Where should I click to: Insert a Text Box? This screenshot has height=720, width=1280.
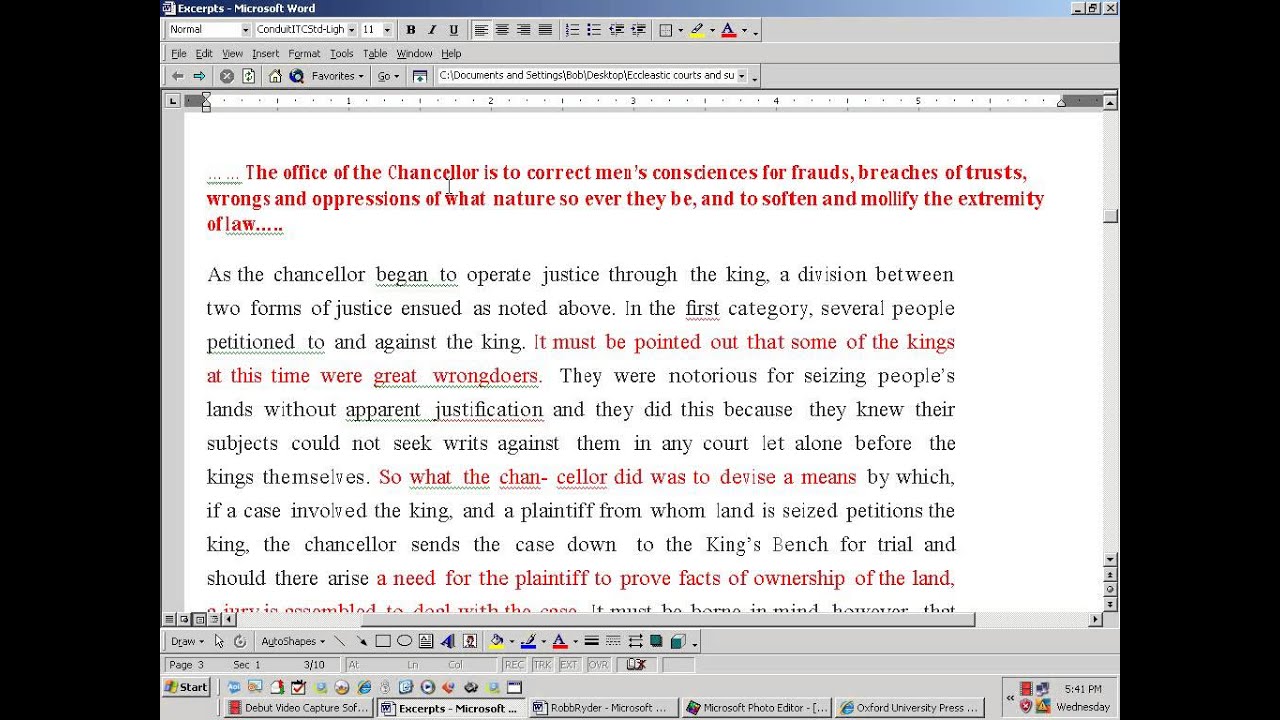pyautogui.click(x=426, y=642)
